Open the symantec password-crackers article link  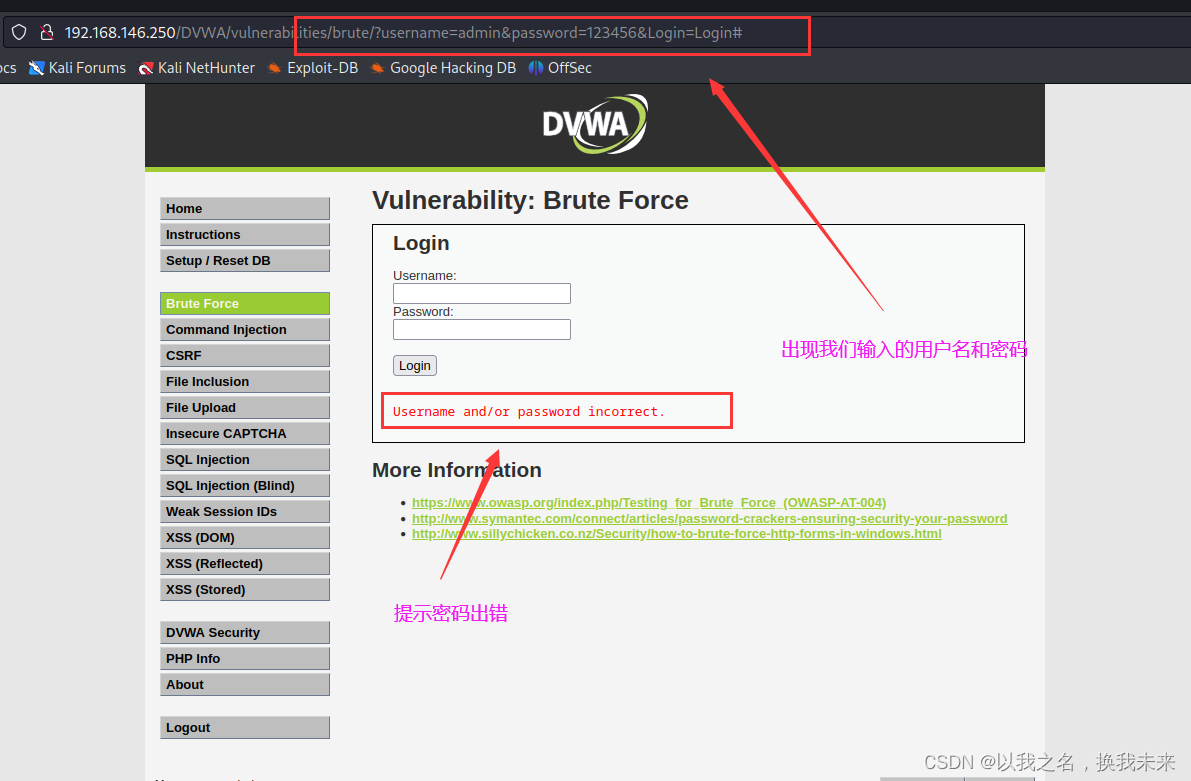709,518
